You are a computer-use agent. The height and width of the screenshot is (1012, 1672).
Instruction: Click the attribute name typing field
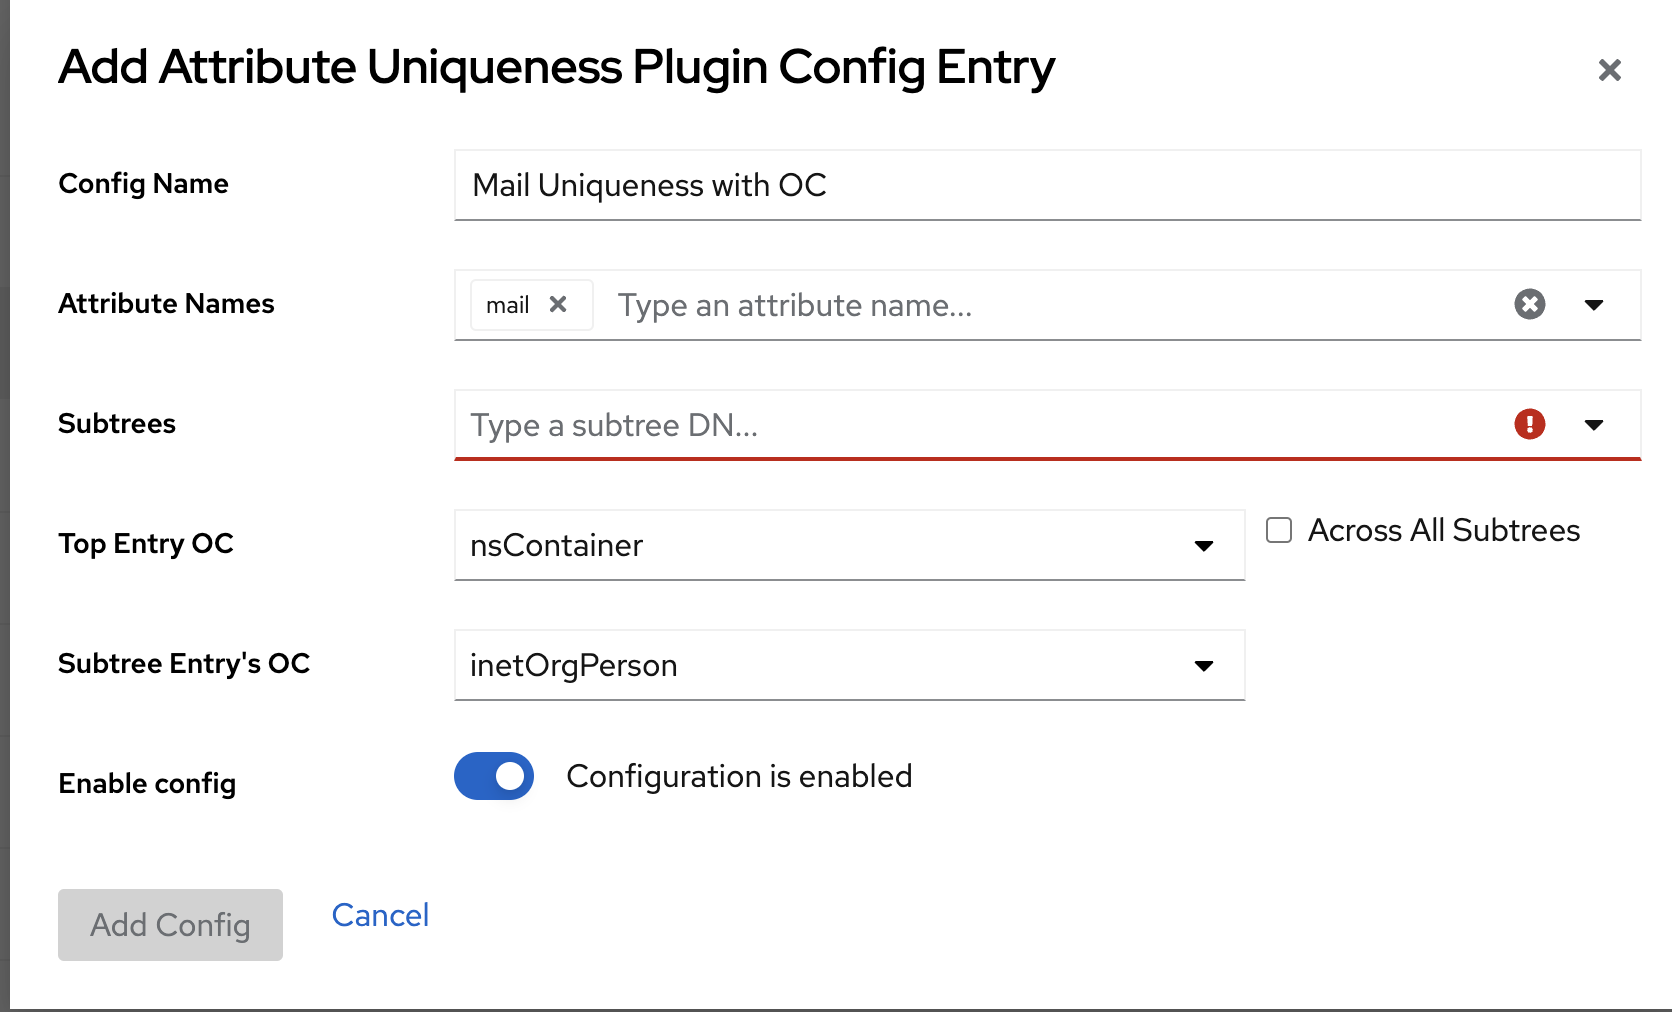click(x=1050, y=305)
